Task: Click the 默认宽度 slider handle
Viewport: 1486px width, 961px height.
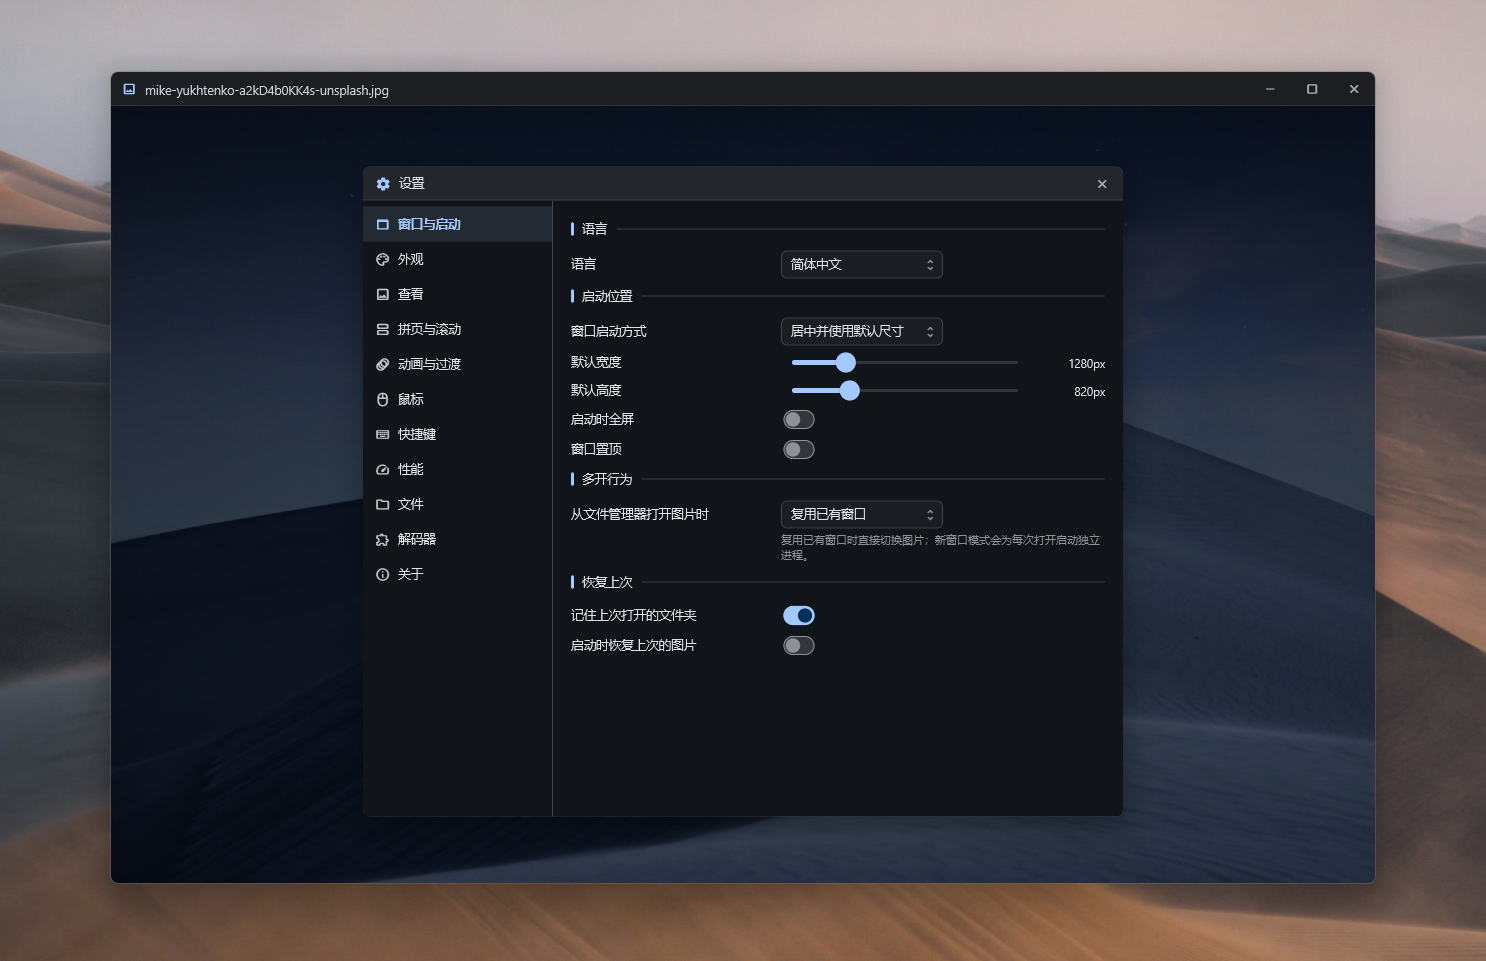Action: [846, 362]
